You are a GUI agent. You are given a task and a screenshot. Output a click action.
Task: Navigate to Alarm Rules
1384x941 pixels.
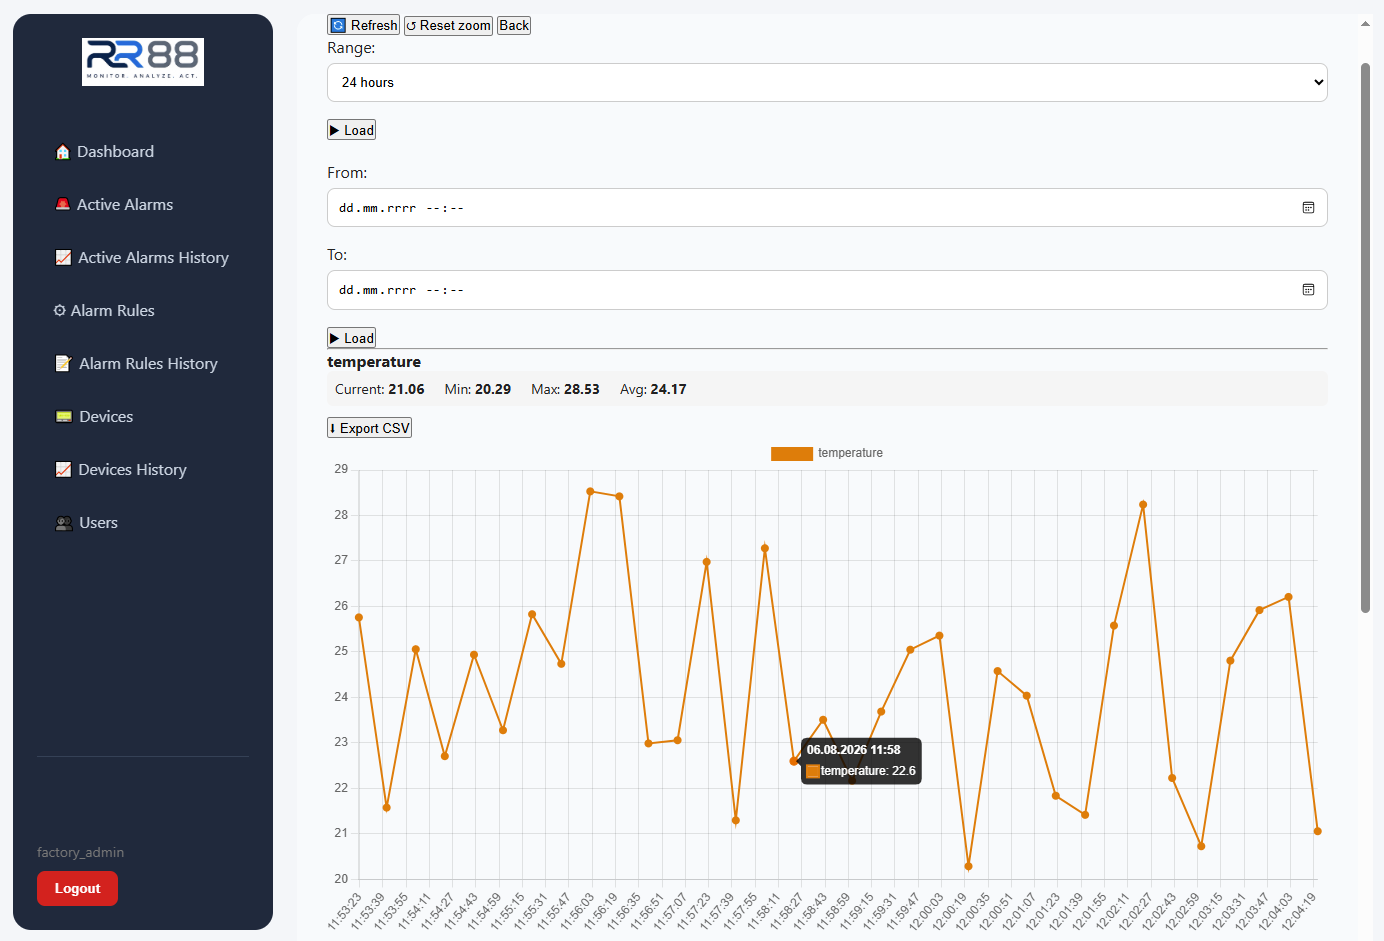click(112, 310)
